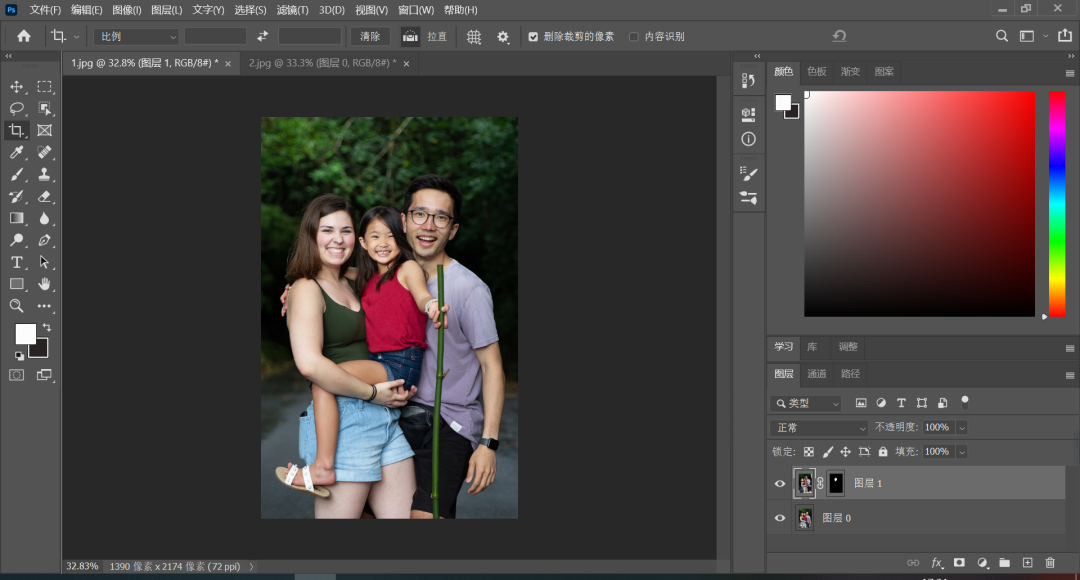1080x580 pixels.
Task: Open the Color panel flyout menu
Action: pos(1070,73)
